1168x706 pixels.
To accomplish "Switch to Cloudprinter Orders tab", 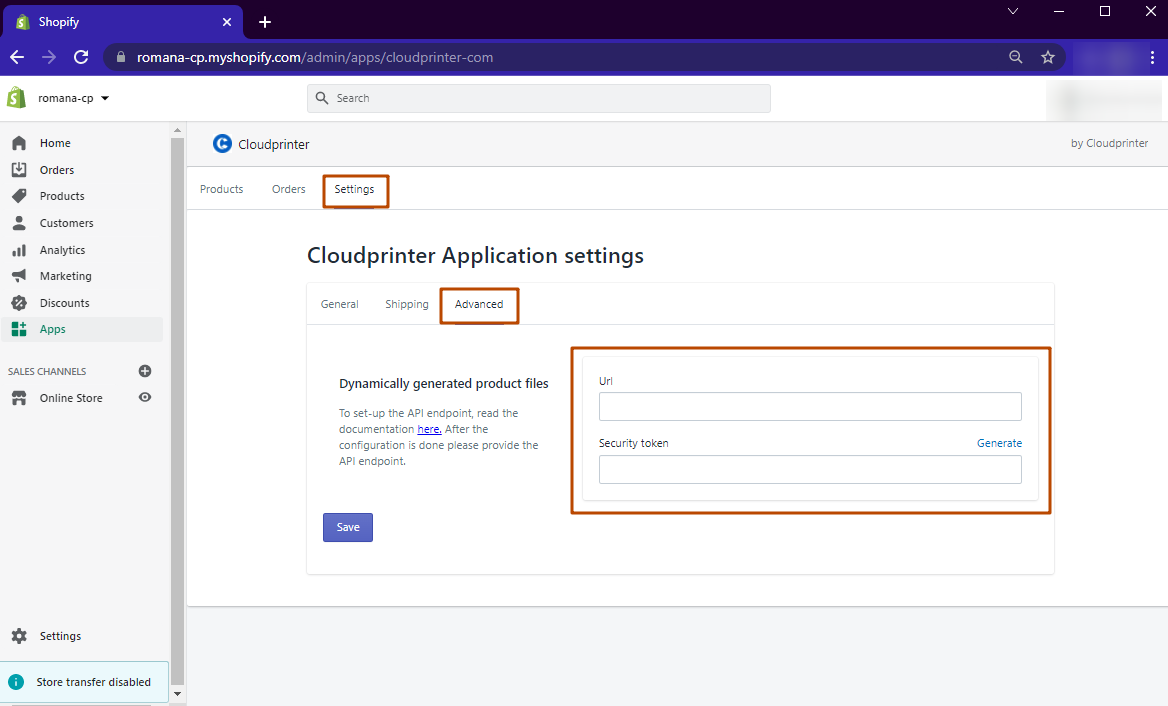I will (x=288, y=189).
